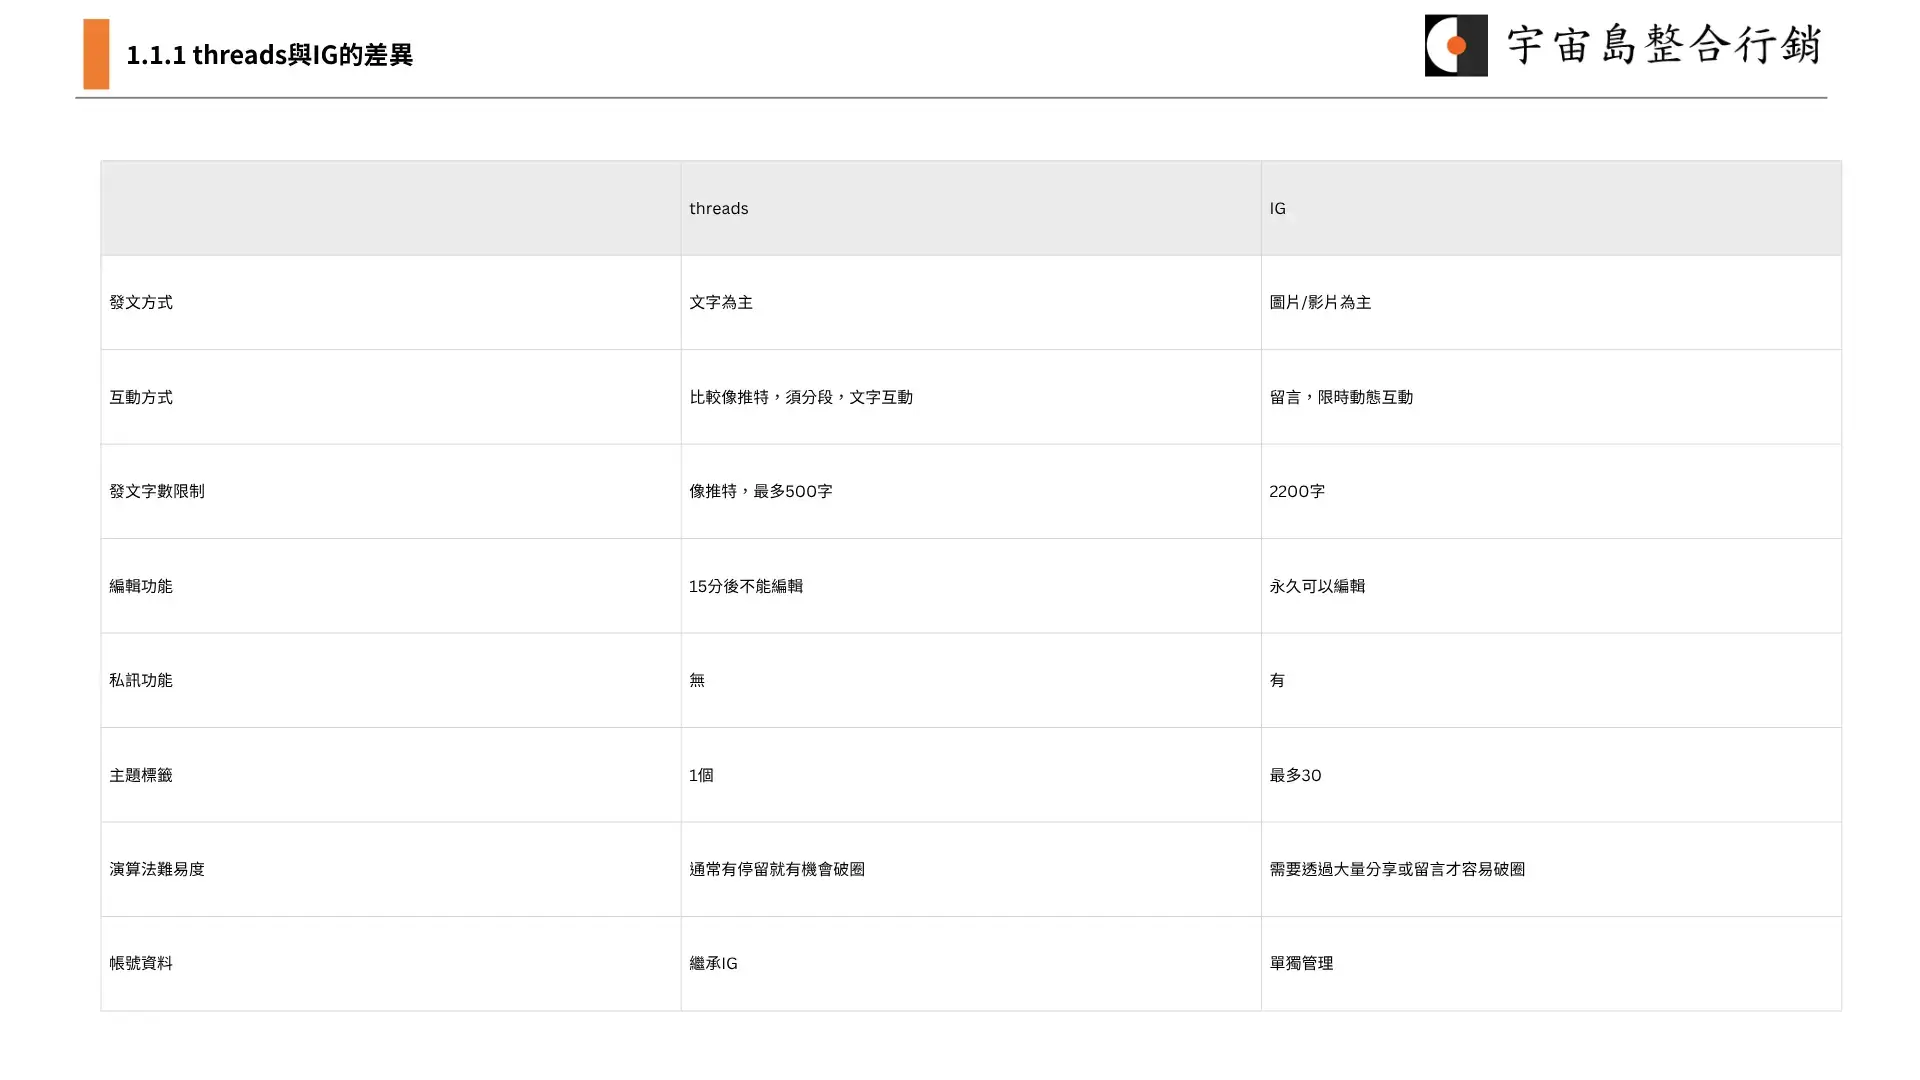Click the slide title 1.1.1 threads與IG的差異
The width and height of the screenshot is (1920, 1080).
click(x=269, y=54)
